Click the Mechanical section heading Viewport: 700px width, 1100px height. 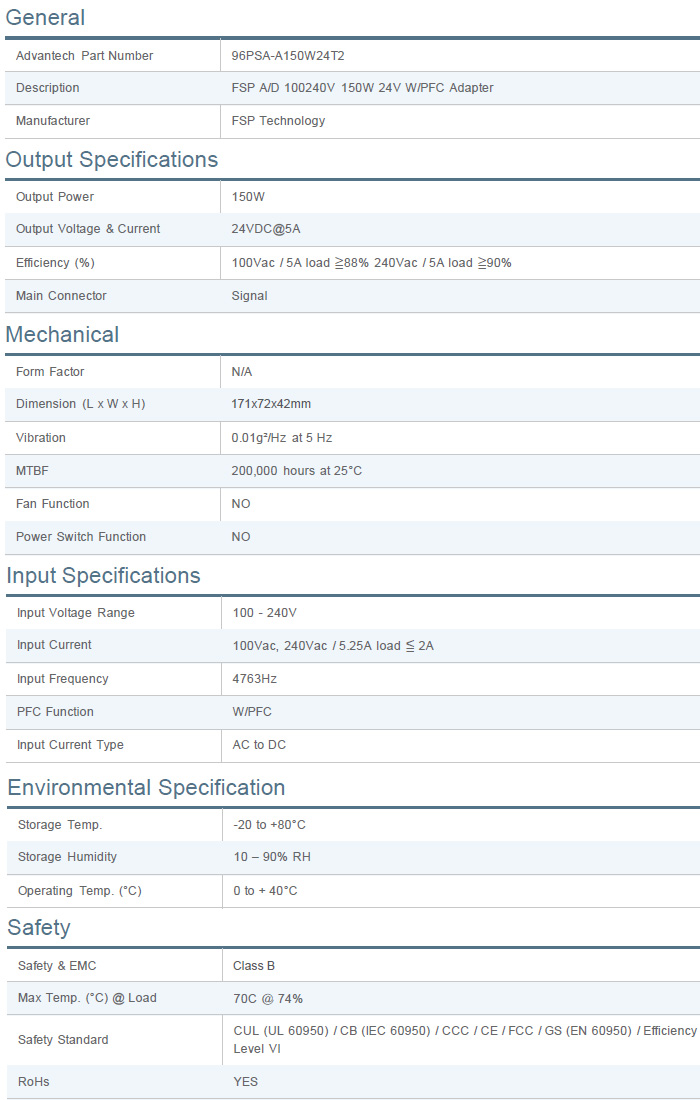tap(62, 335)
